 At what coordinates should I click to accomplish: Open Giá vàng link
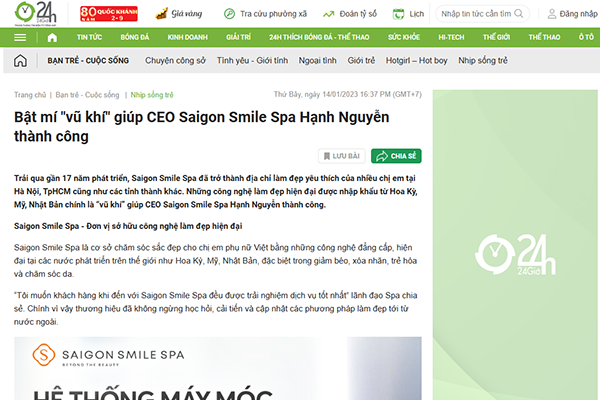coord(186,14)
